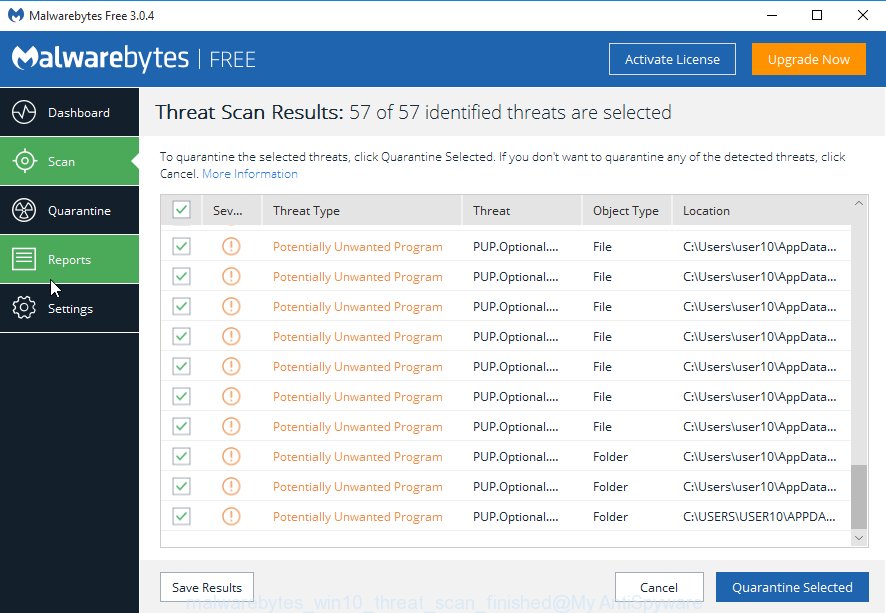Viewport: 886px width, 613px height.
Task: Open the Quarantine radiation icon
Action: (x=24, y=210)
